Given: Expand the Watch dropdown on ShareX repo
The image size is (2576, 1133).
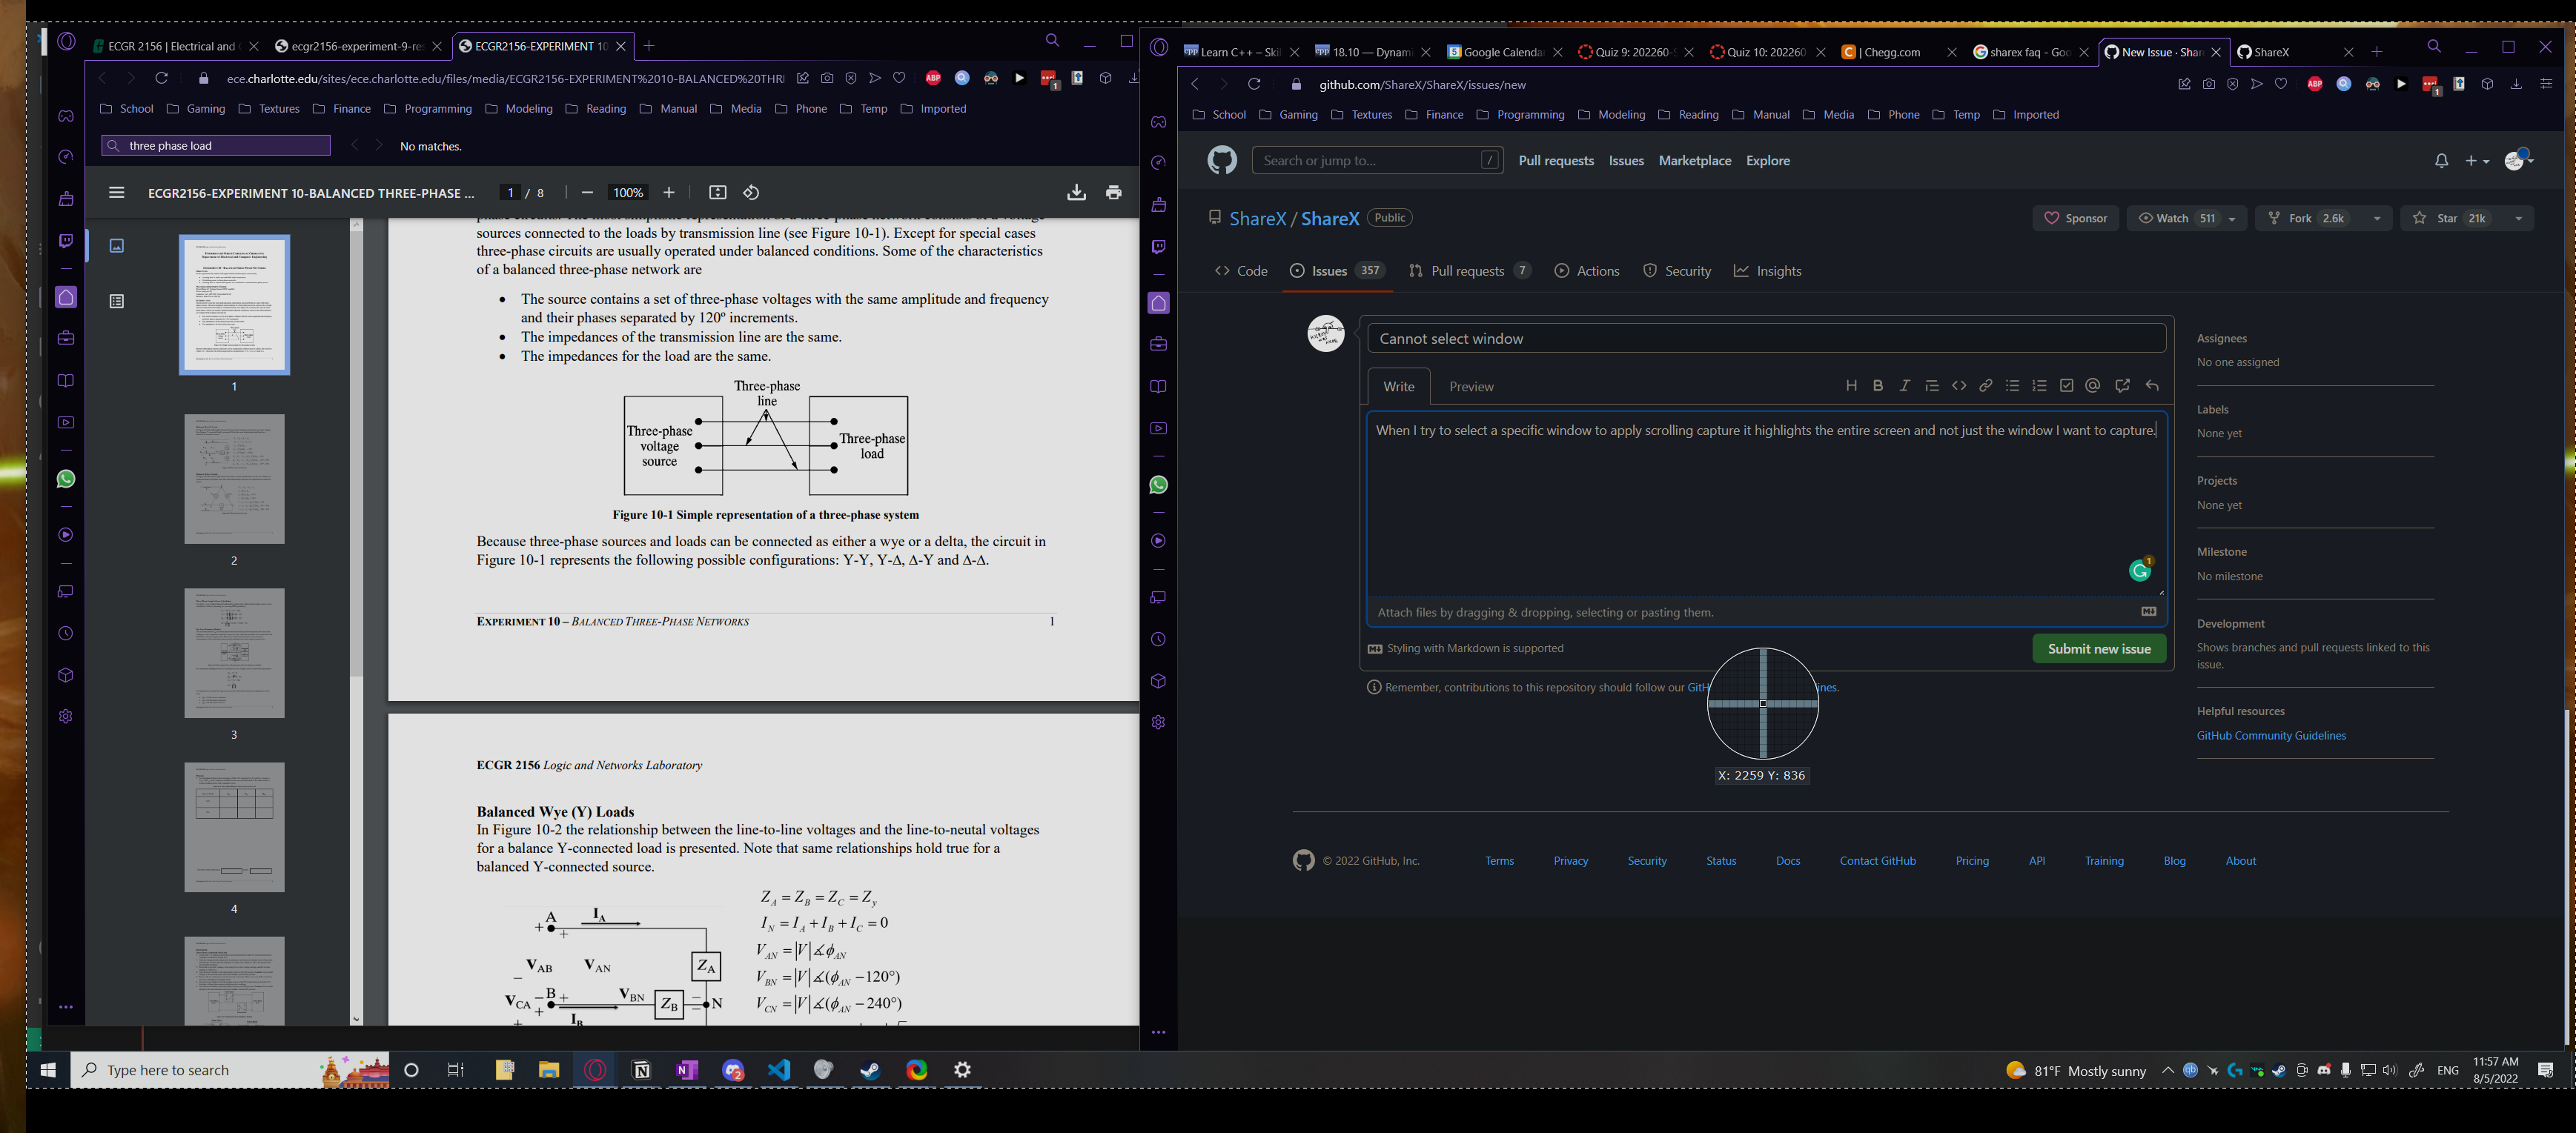Looking at the screenshot, I should tap(2234, 218).
